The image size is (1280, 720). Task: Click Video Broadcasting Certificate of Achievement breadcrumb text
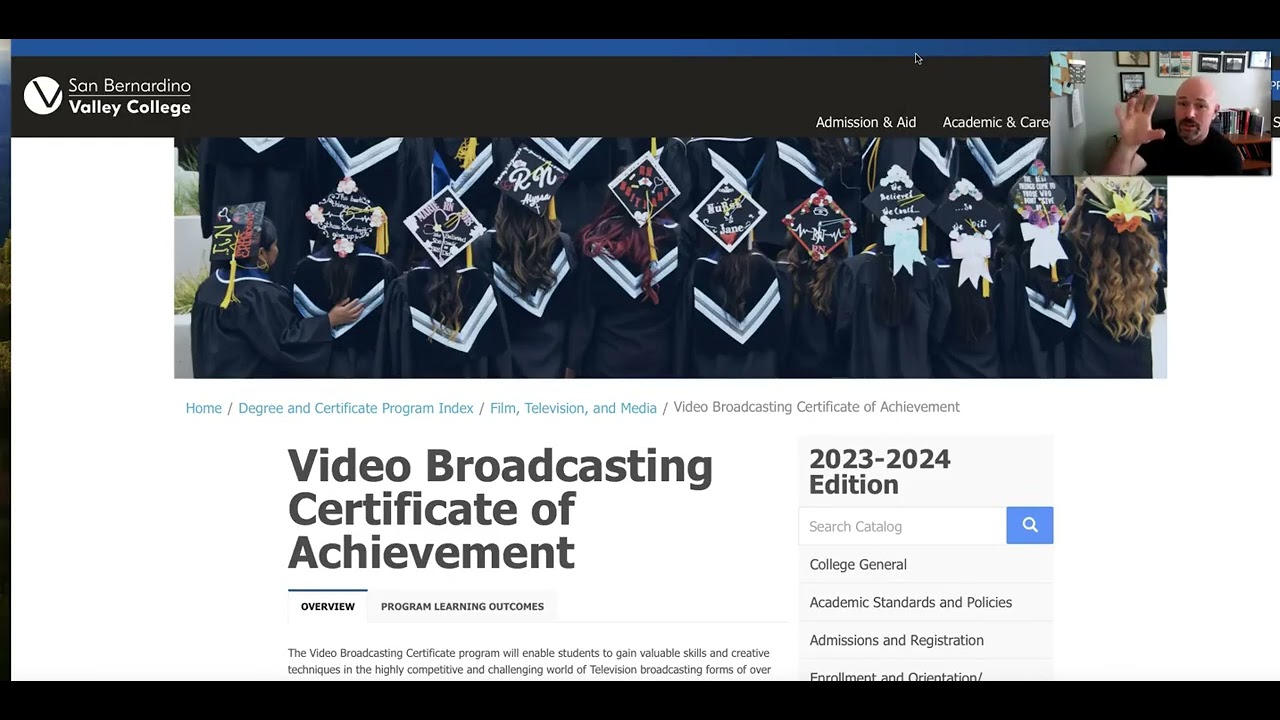coord(816,407)
